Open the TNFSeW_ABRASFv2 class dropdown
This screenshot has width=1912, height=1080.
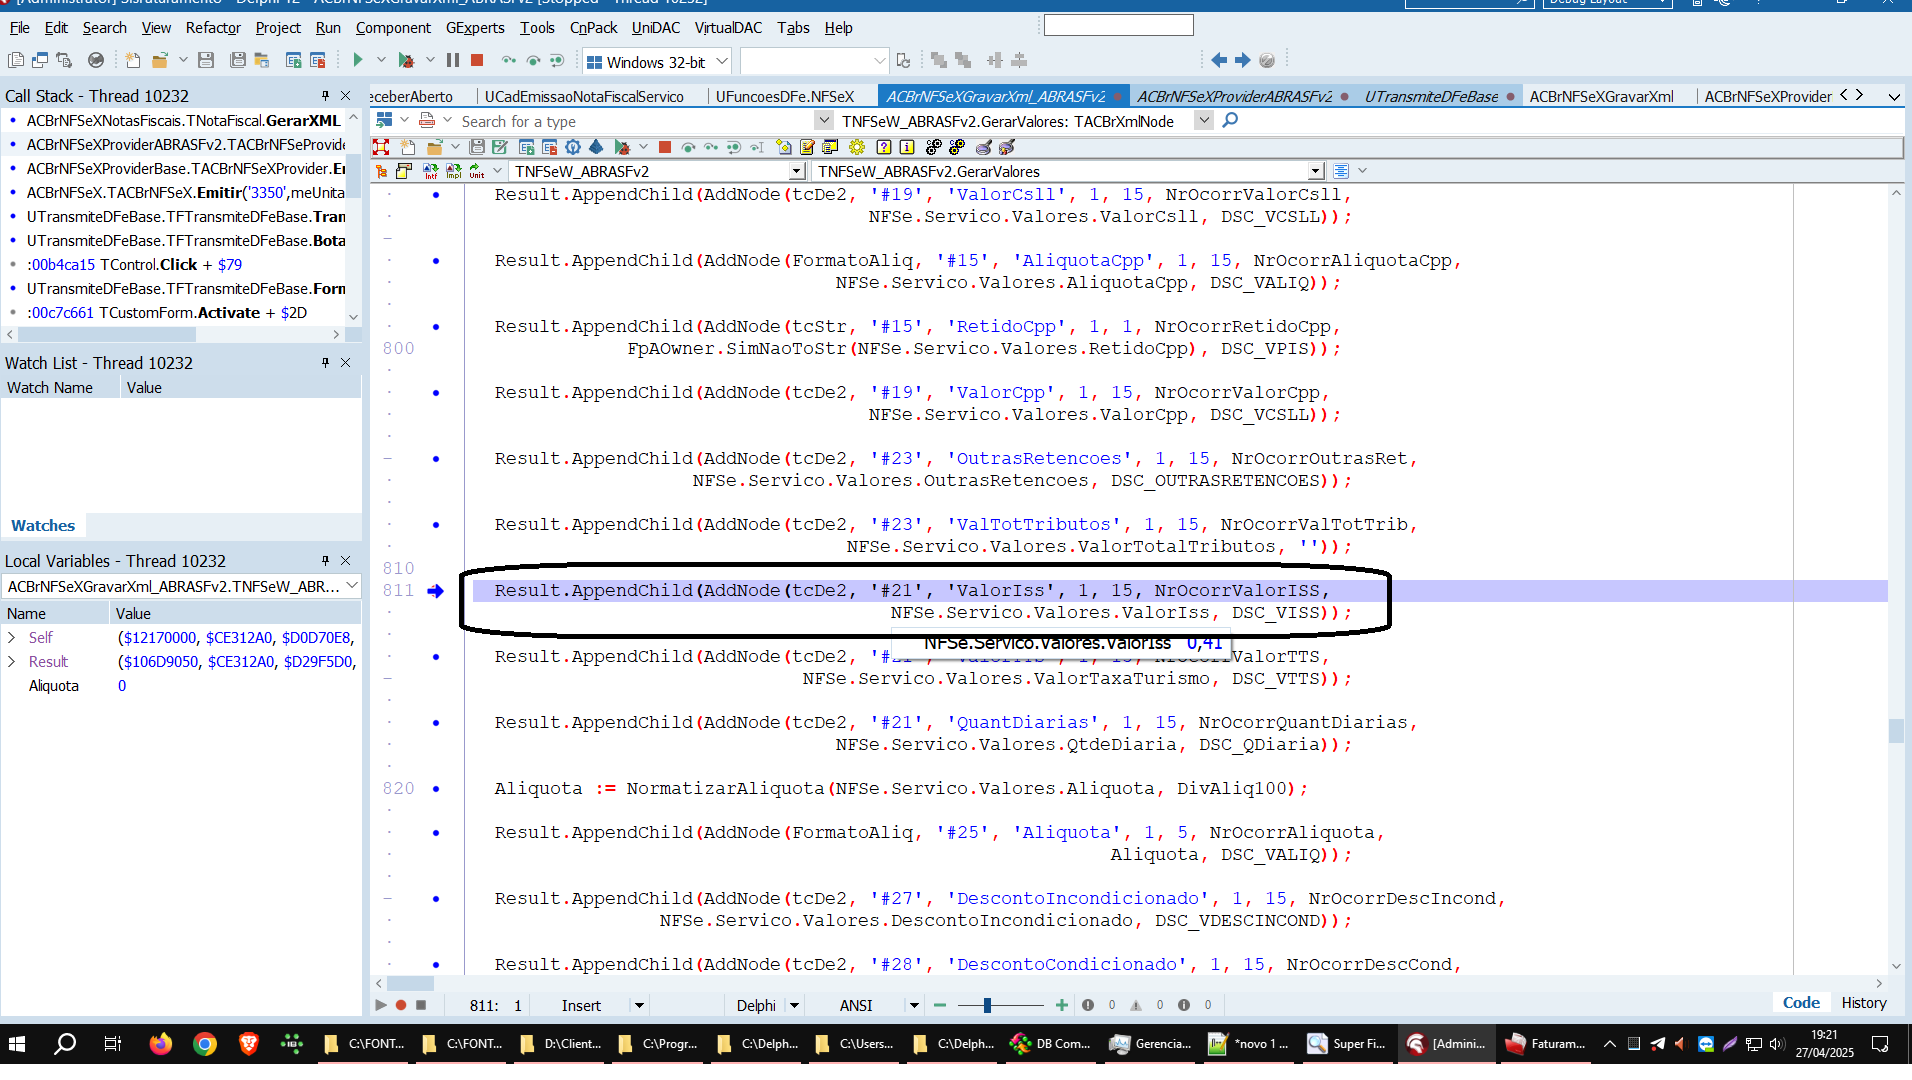(796, 171)
